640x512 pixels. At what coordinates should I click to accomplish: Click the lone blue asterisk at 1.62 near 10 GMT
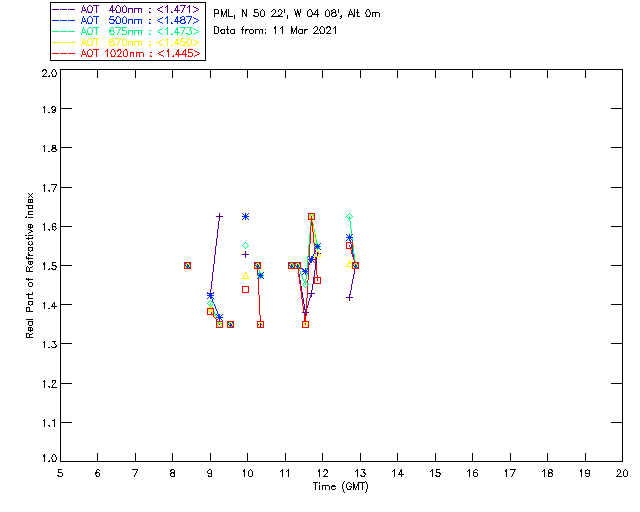pos(245,216)
